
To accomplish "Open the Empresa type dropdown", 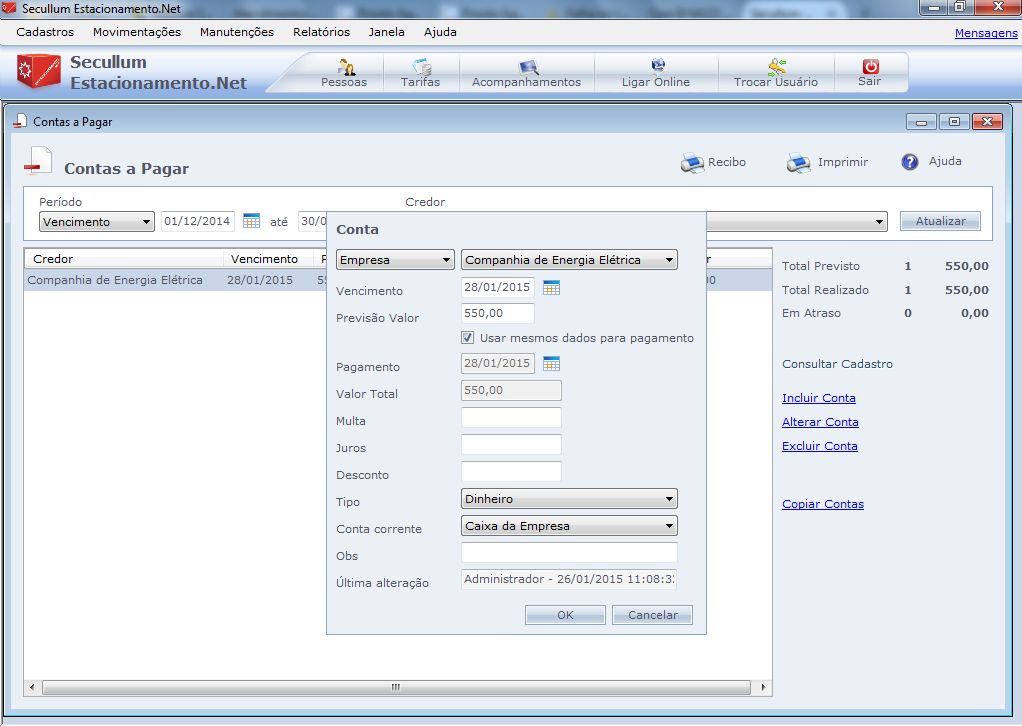I will tap(395, 260).
